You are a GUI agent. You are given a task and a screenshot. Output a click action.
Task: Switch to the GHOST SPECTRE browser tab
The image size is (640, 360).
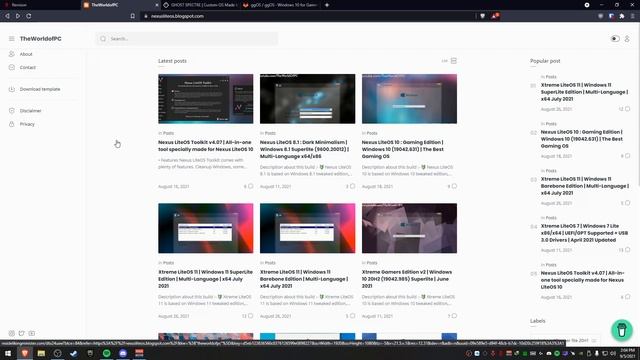click(200, 5)
